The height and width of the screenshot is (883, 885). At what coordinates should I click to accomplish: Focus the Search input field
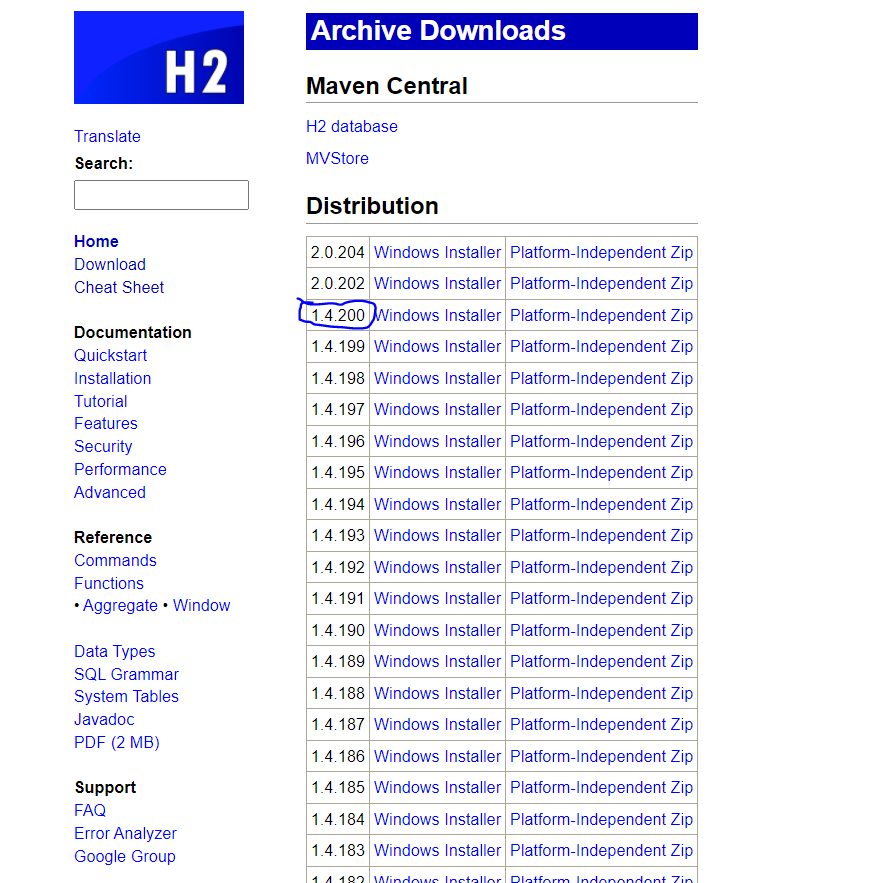[161, 195]
